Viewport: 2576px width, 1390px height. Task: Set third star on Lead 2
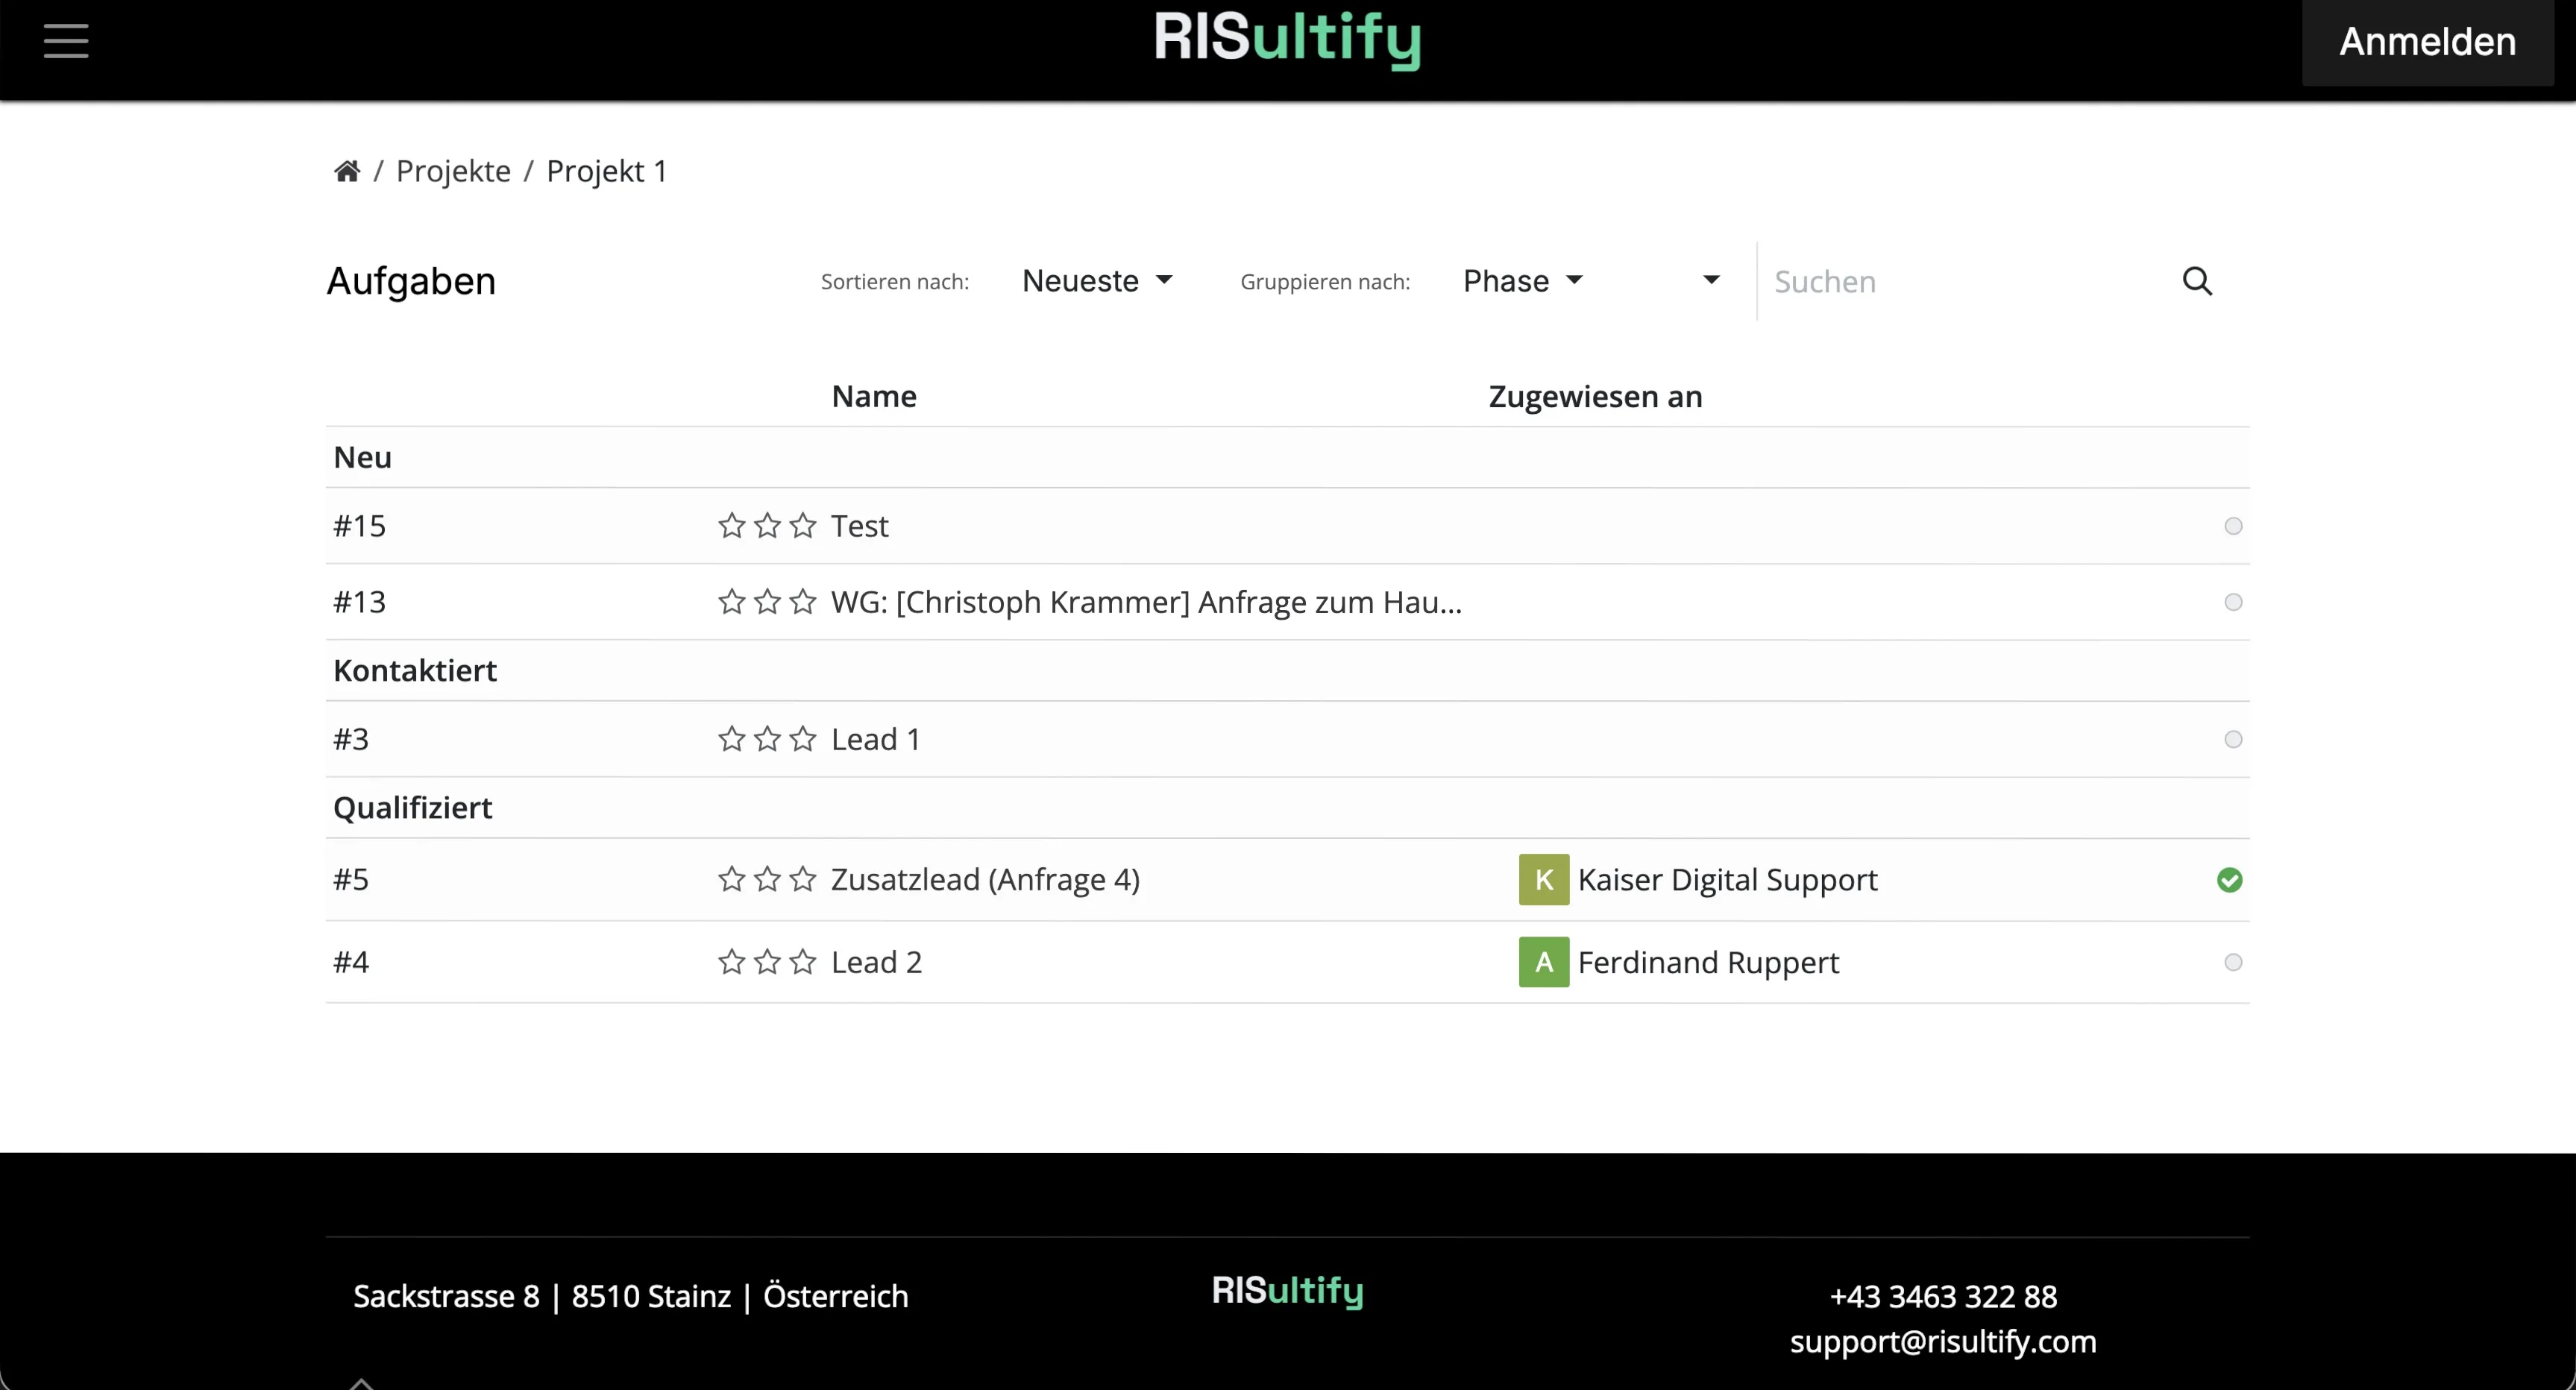point(803,962)
